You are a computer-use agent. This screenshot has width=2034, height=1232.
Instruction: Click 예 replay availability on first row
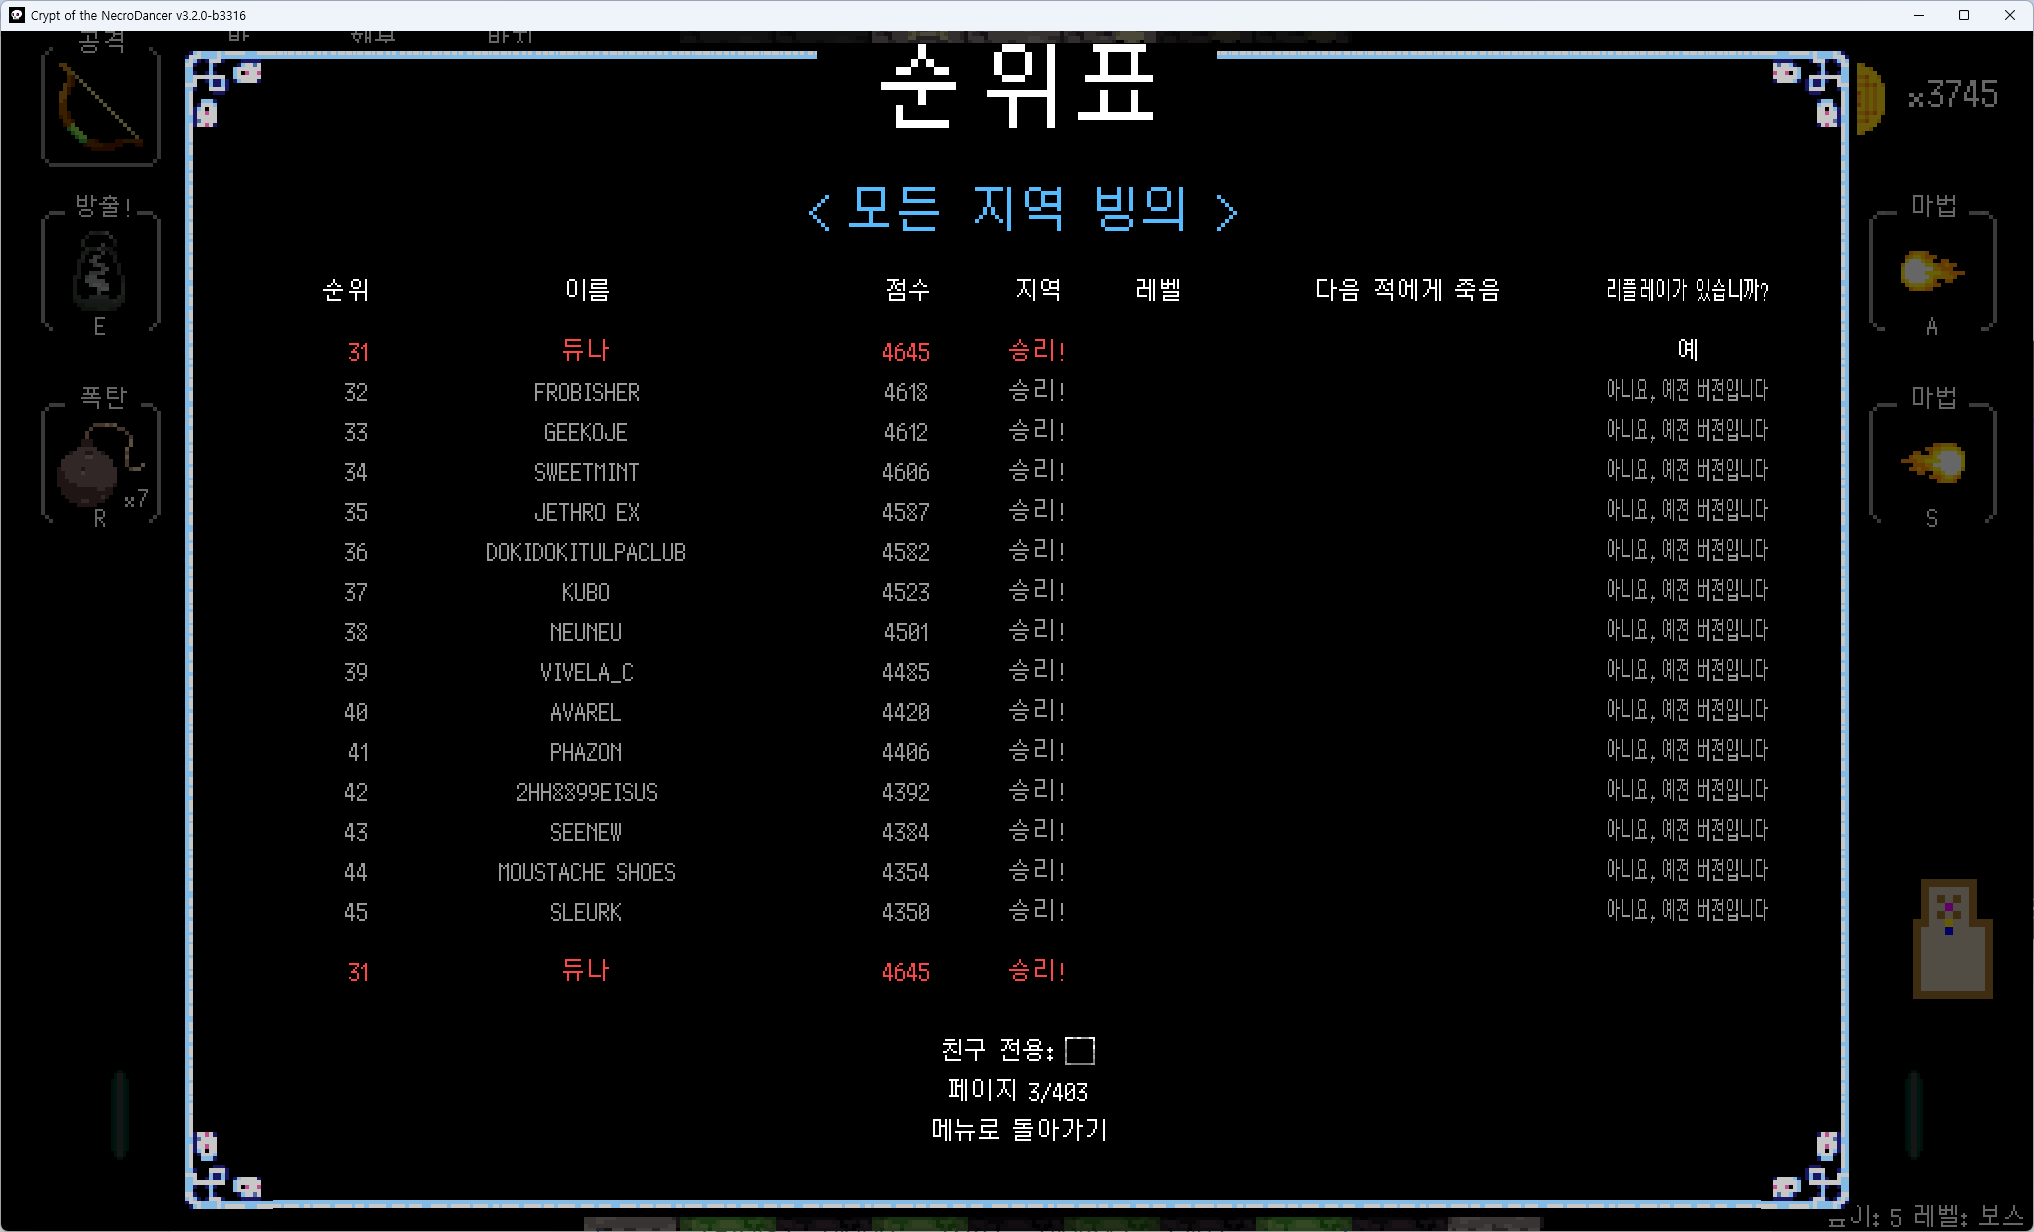[x=1687, y=349]
